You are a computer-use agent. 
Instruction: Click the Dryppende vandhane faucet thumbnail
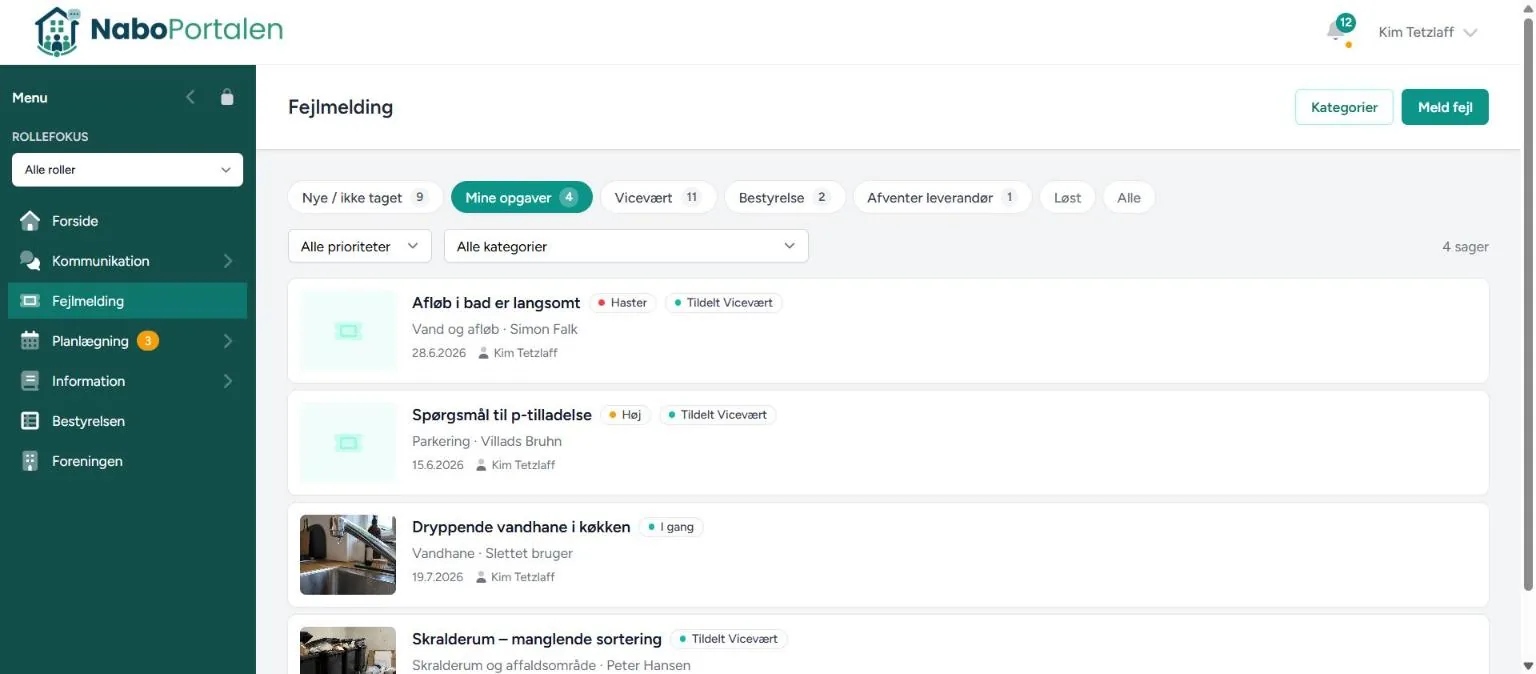click(348, 554)
